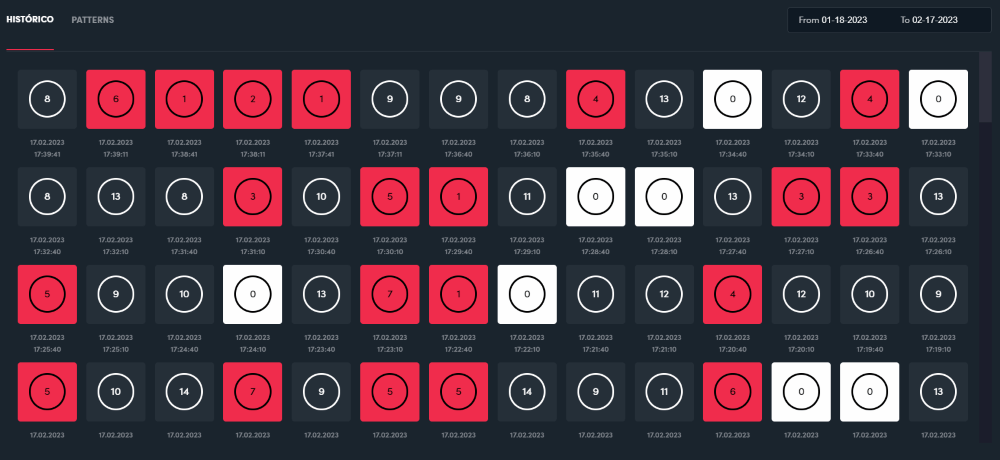1000x460 pixels.
Task: Click the 10 tile at 17:30:40
Action: coord(321,197)
